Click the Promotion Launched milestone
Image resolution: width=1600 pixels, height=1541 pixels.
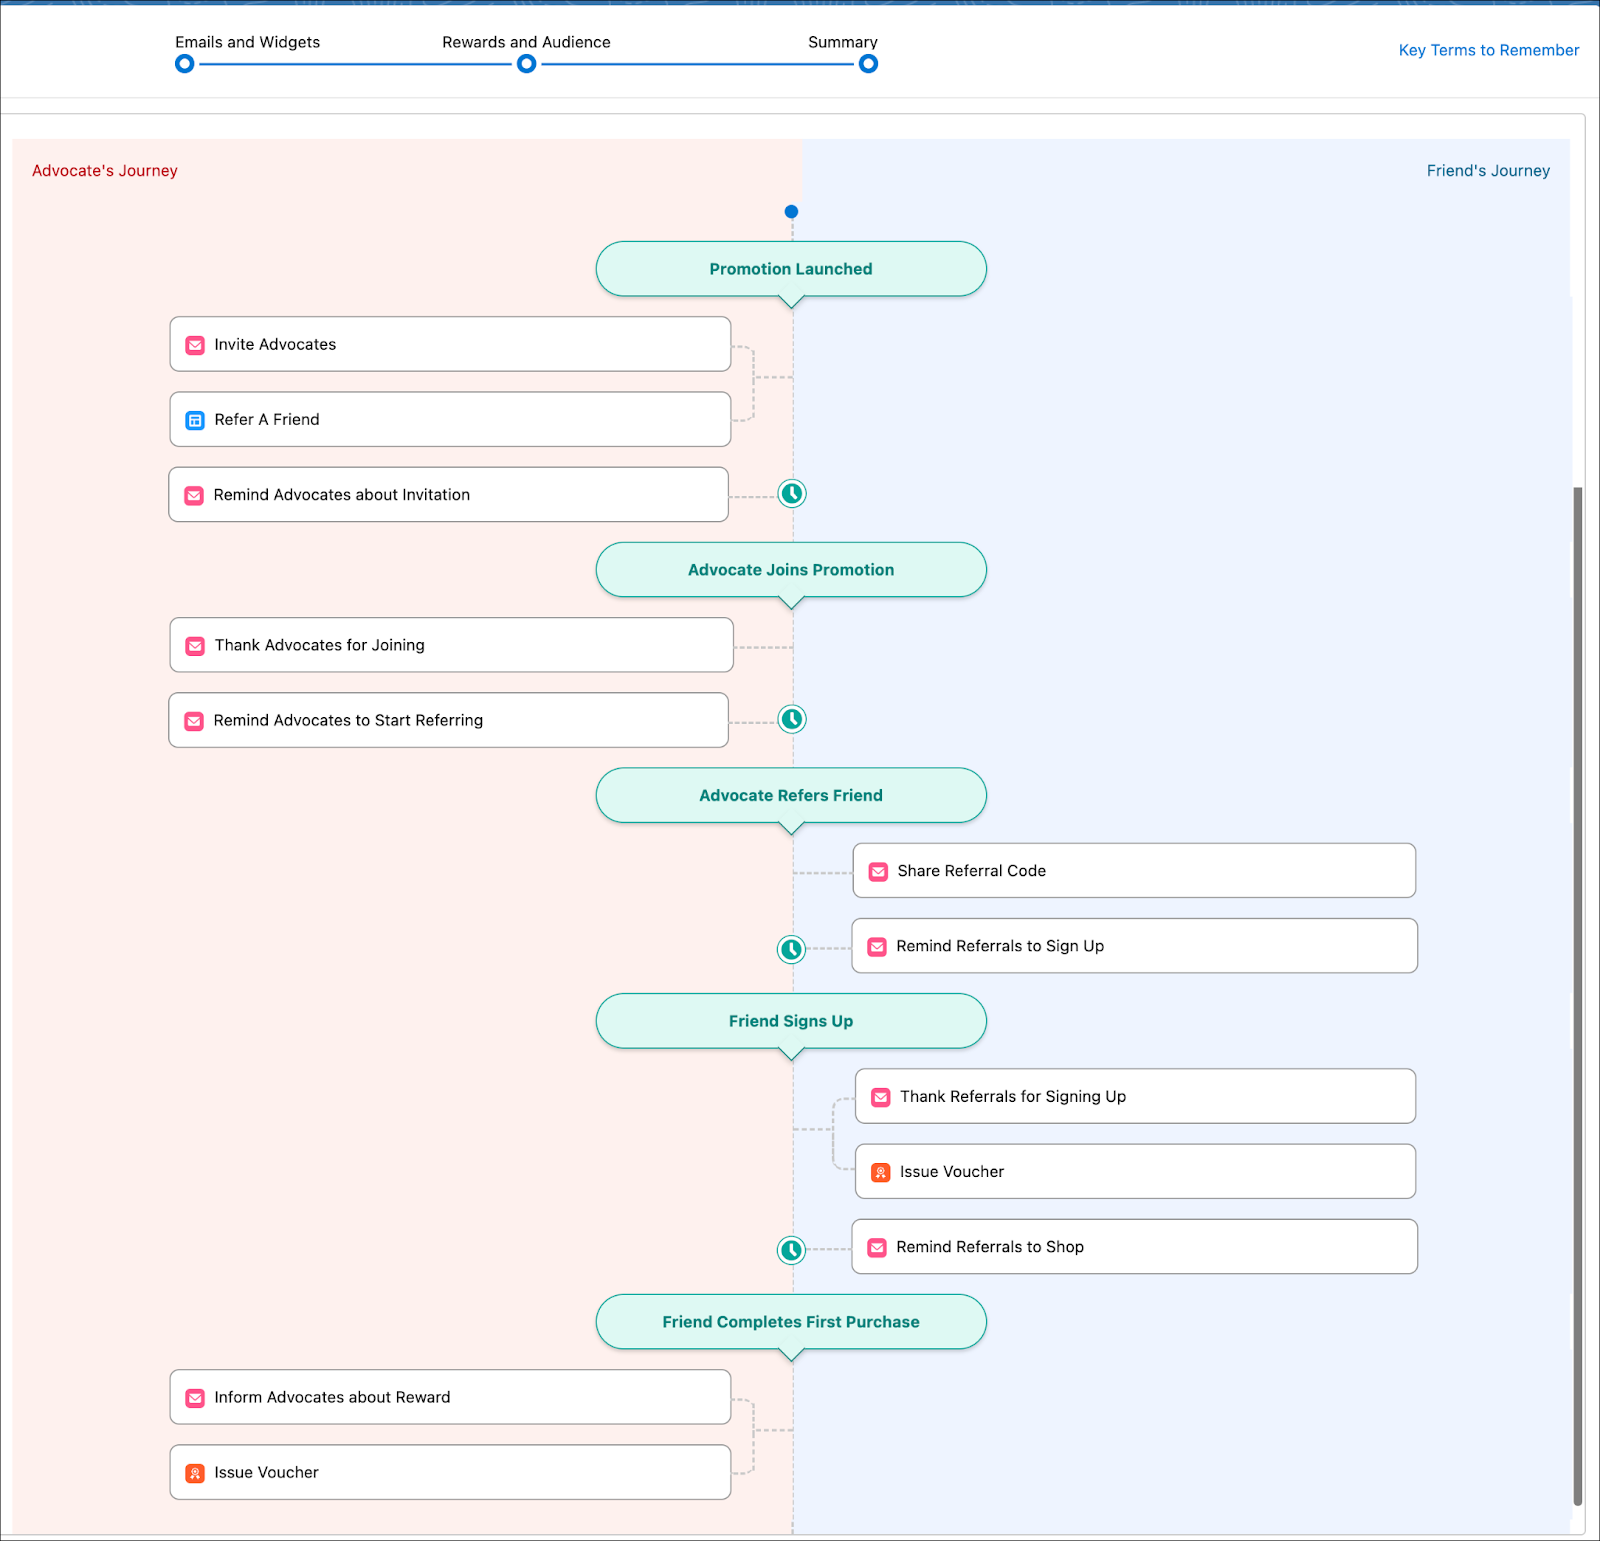[791, 268]
